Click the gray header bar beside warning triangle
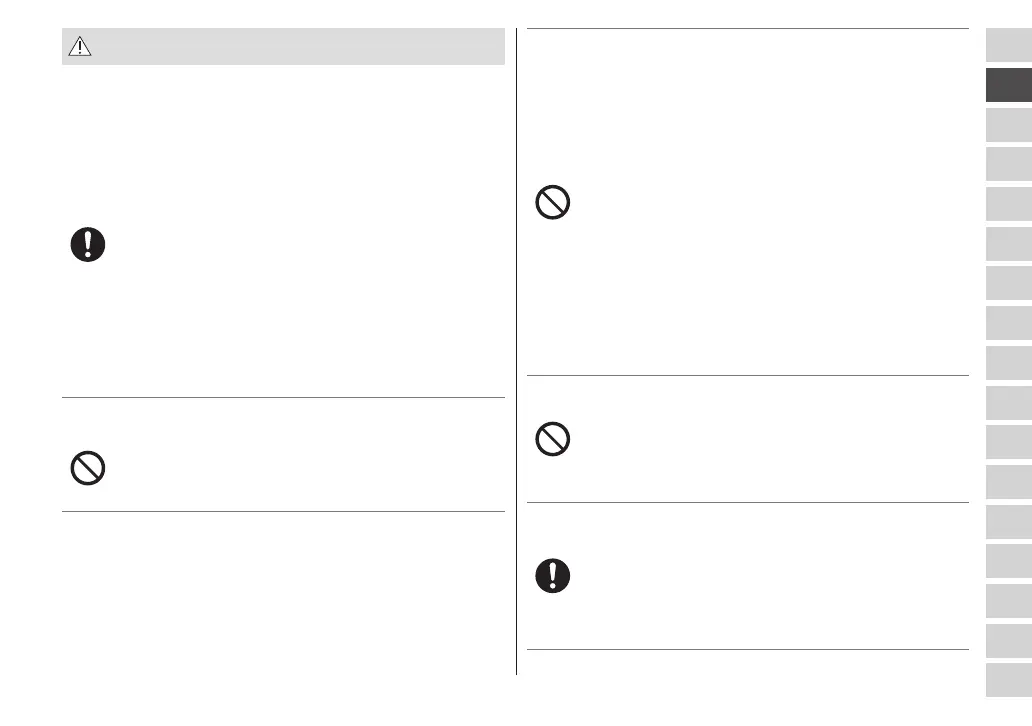This screenshot has height=726, width=1032. (300, 47)
